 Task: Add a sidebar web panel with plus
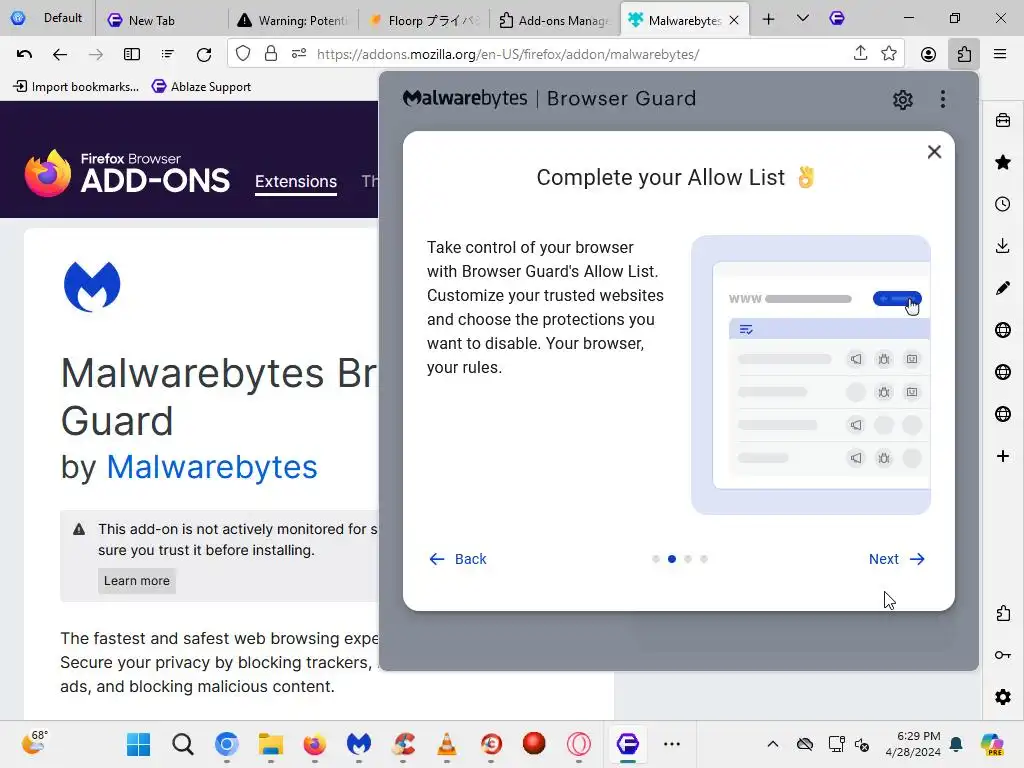pos(1003,456)
